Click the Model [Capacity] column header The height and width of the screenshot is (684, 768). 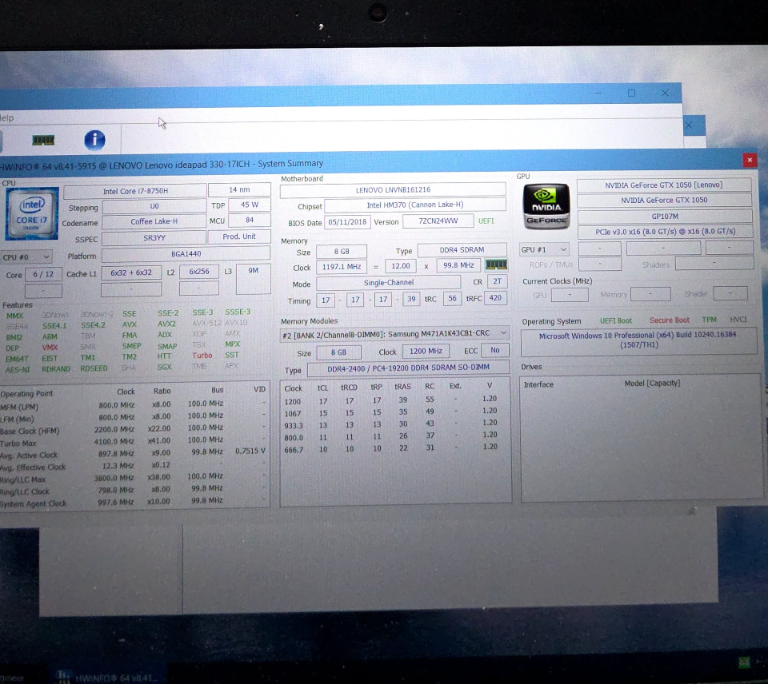652,383
